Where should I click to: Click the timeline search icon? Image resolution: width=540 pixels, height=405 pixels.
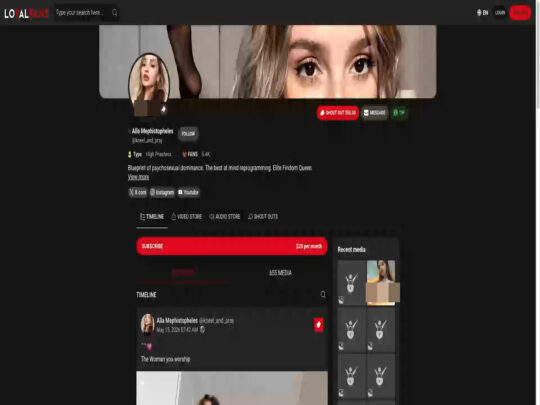point(323,294)
